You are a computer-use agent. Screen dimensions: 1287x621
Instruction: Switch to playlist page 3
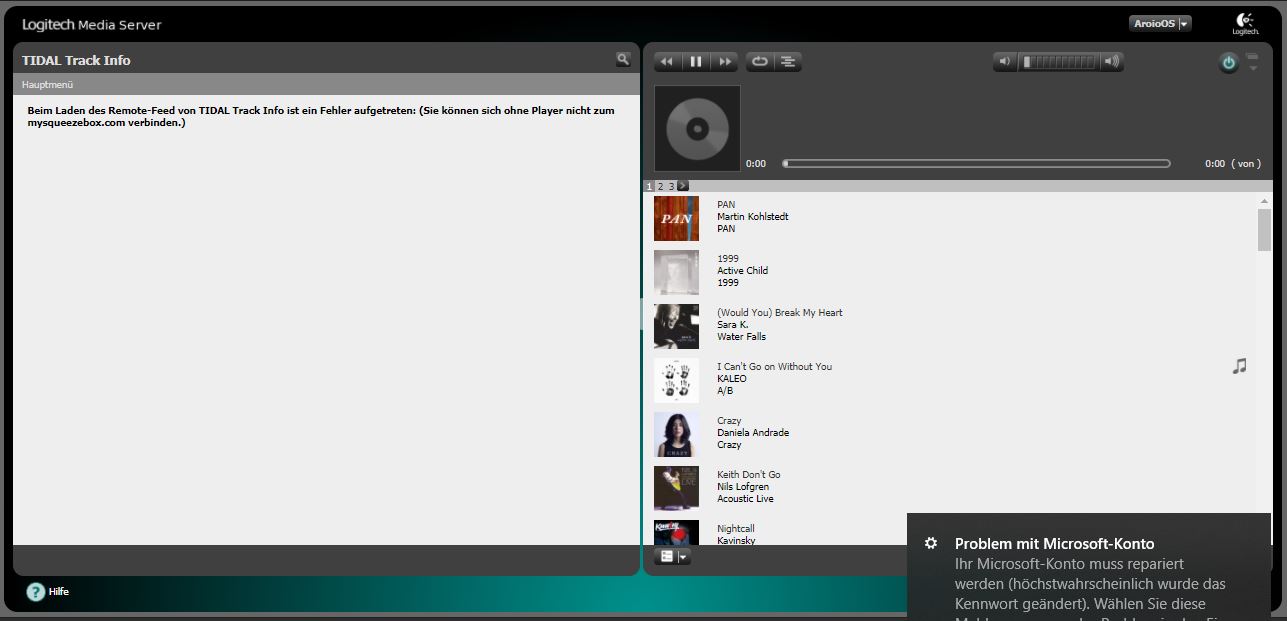tap(671, 186)
